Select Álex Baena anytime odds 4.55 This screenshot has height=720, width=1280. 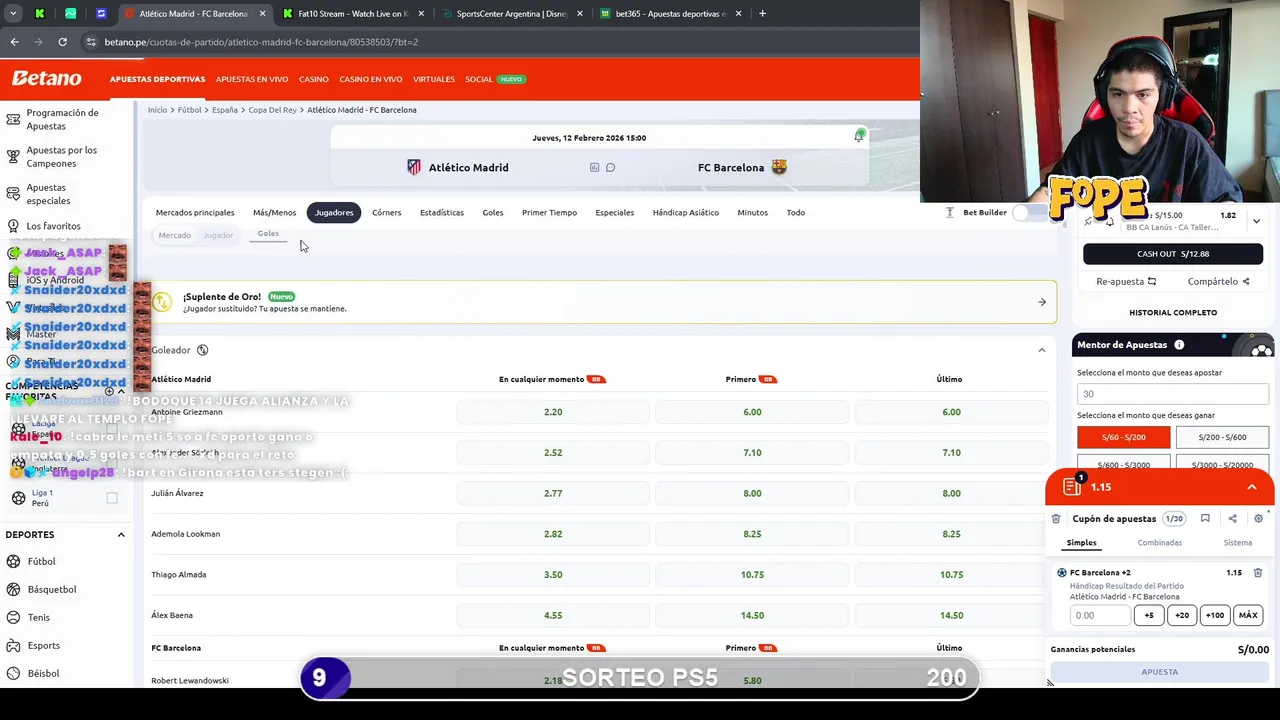[553, 615]
